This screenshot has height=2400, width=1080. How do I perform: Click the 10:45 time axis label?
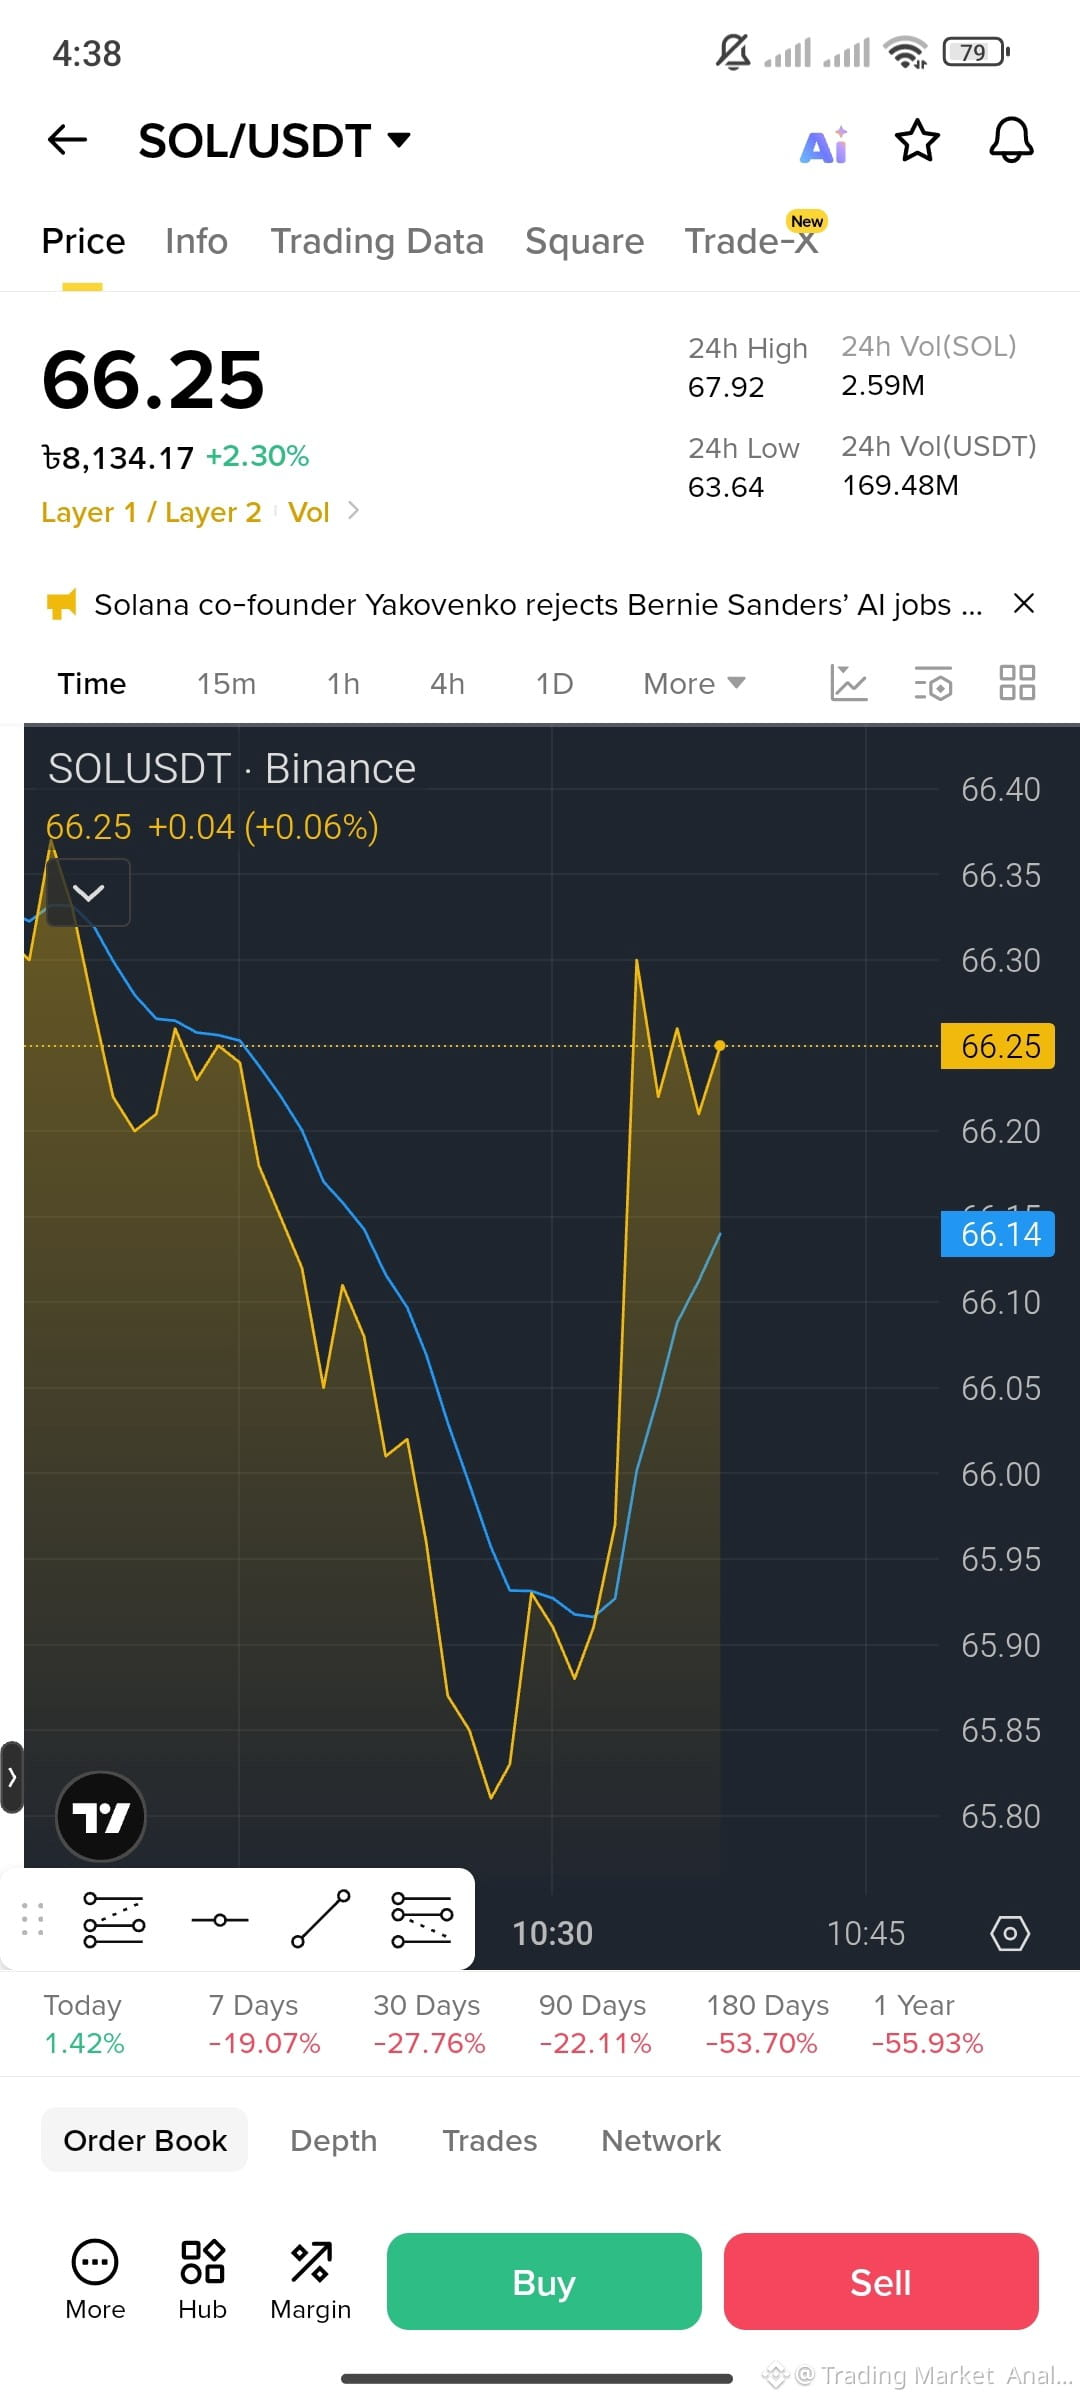pyautogui.click(x=865, y=1933)
